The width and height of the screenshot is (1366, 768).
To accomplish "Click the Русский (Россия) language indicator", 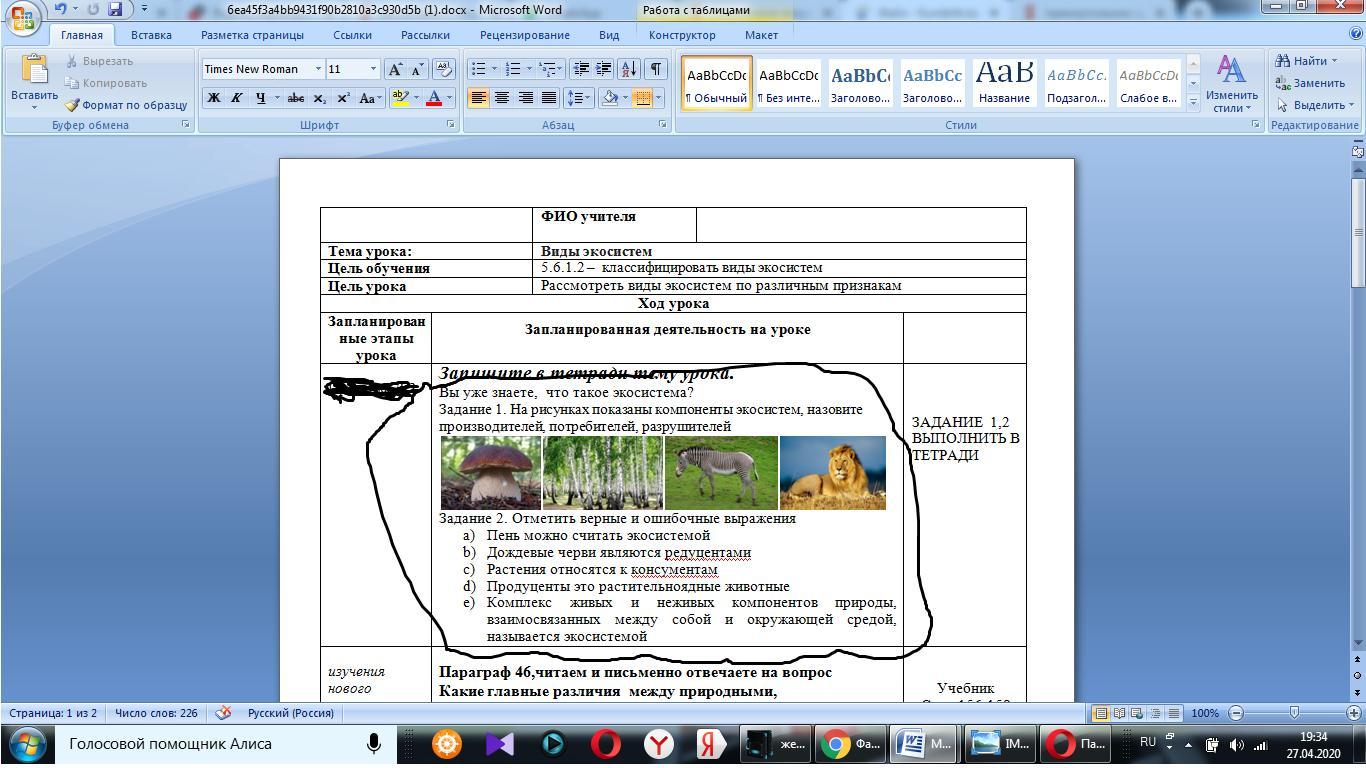I will [290, 713].
